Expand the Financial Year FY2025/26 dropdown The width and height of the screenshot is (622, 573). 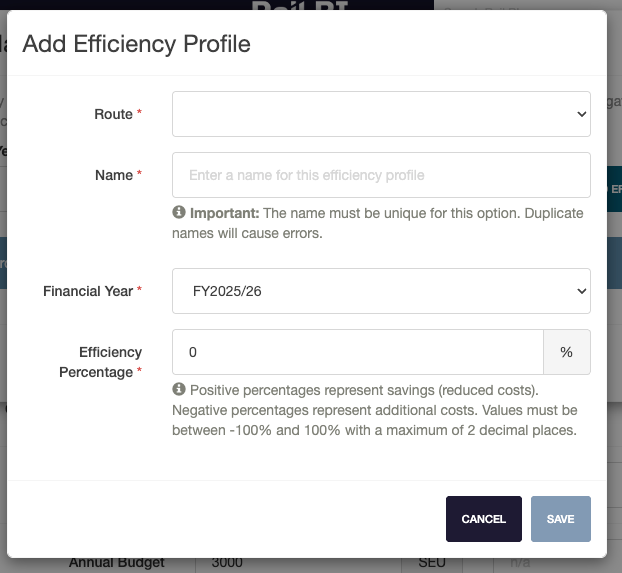(381, 291)
